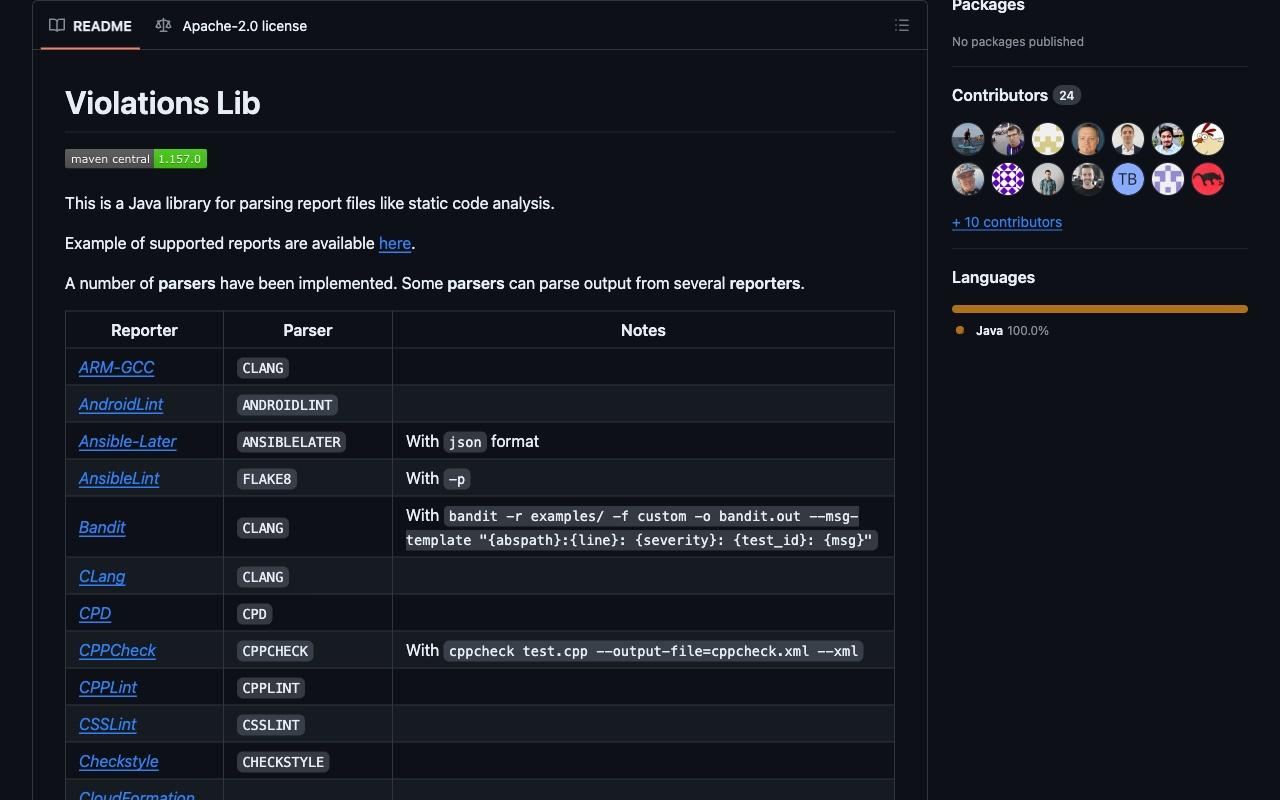Image resolution: width=1280 pixels, height=800 pixels.
Task: Click the Languages section heading
Action: click(x=993, y=277)
